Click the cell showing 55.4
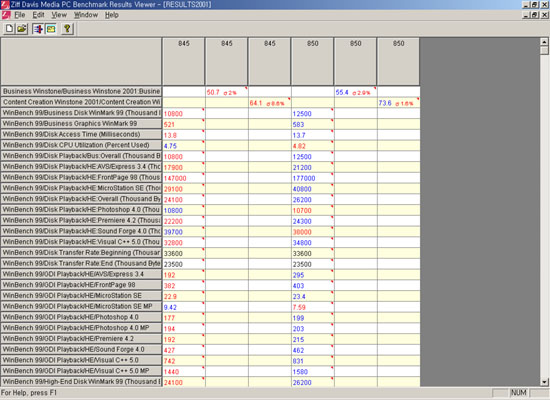 [355, 92]
